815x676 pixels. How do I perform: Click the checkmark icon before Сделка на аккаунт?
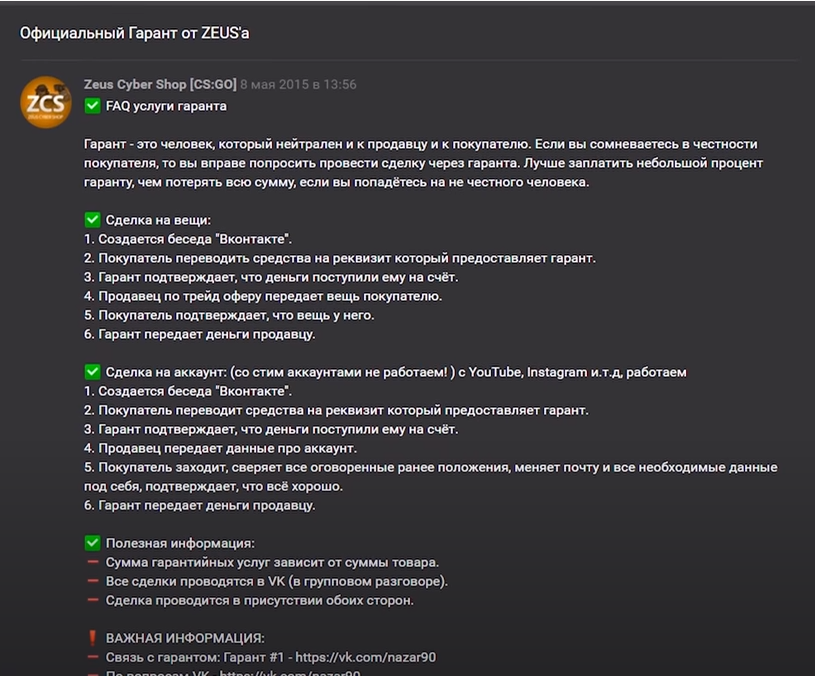point(92,372)
